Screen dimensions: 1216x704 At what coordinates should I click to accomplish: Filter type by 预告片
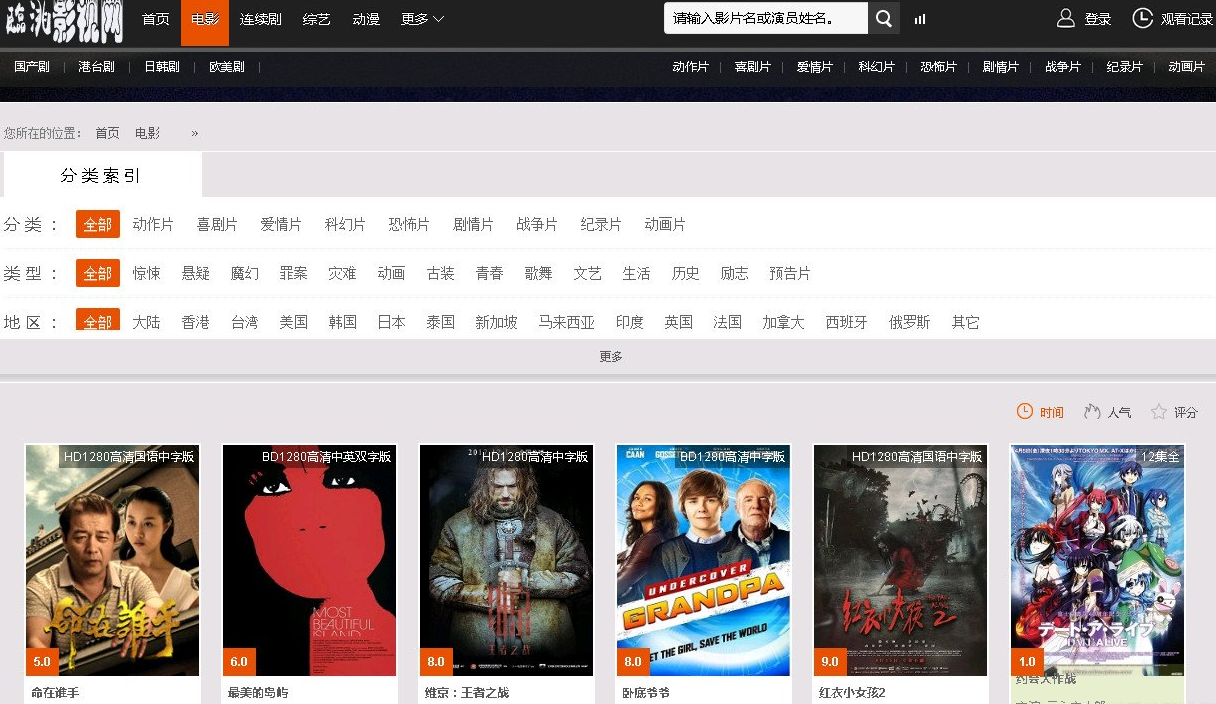(790, 273)
